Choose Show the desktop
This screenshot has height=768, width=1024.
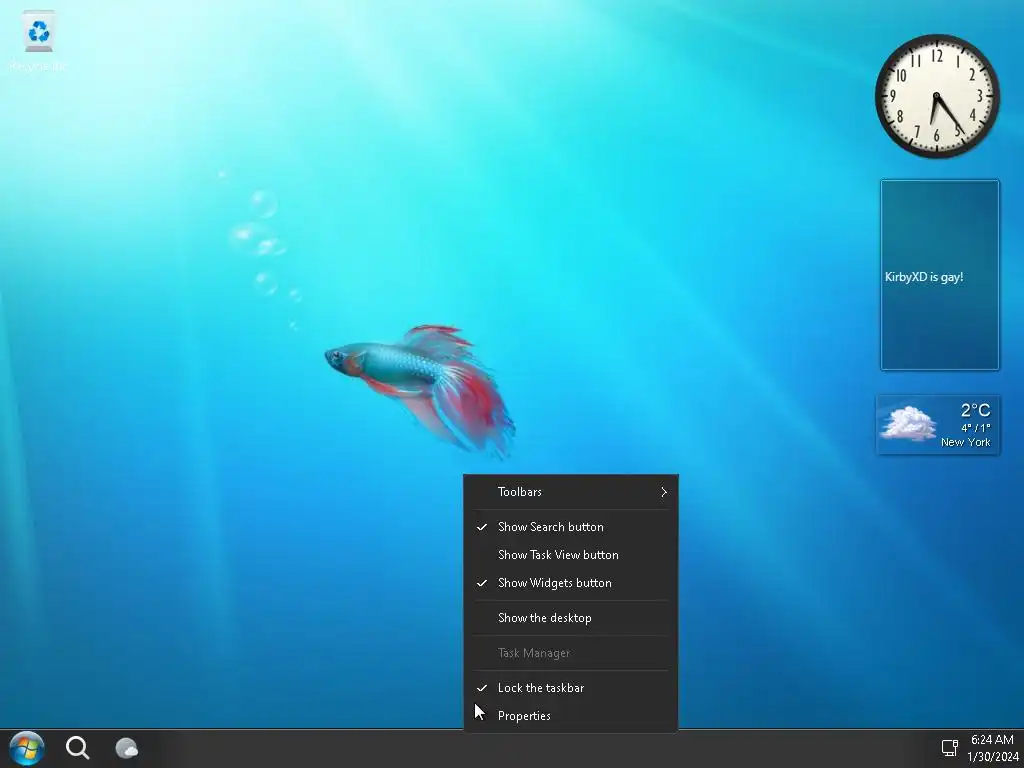(571, 618)
